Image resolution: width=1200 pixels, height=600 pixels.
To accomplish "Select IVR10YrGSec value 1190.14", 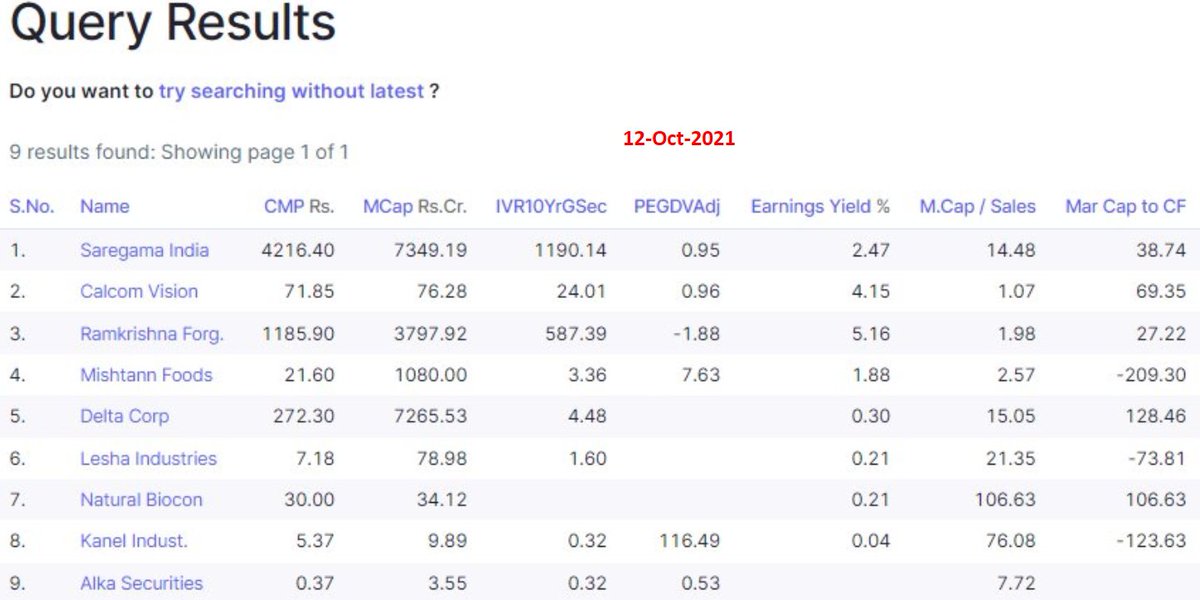I will coord(570,250).
